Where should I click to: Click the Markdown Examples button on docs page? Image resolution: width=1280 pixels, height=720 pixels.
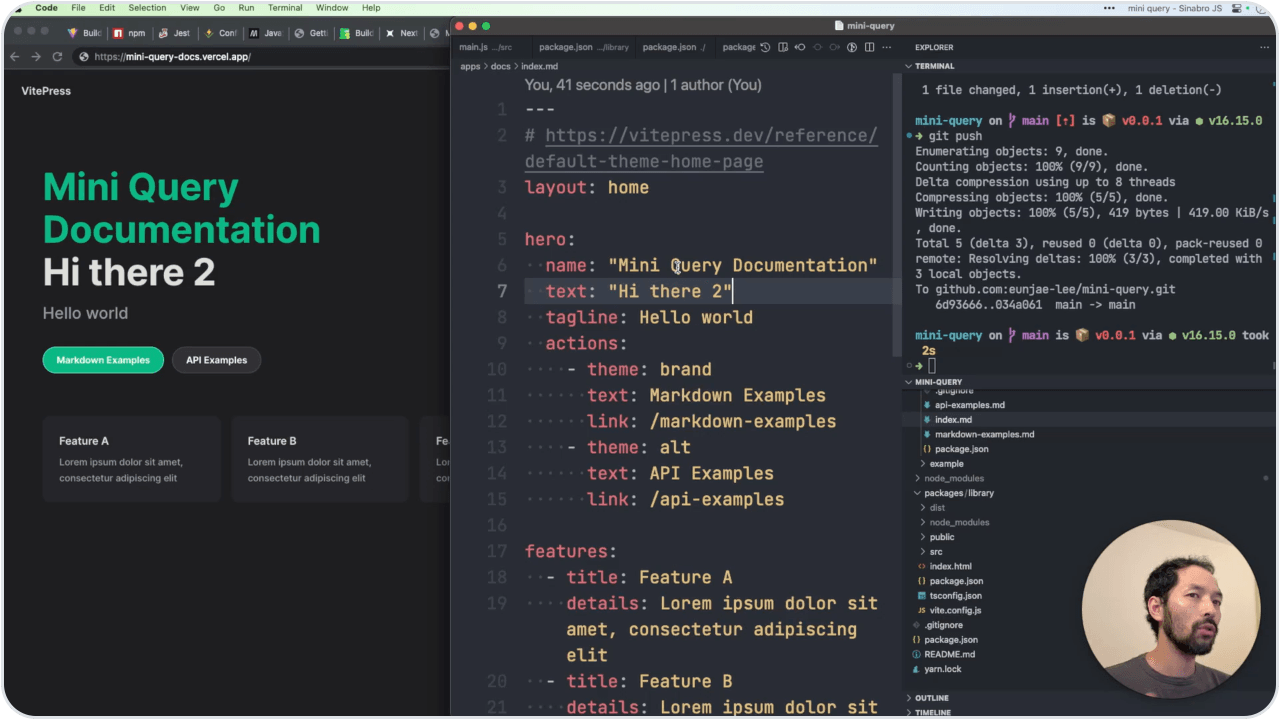click(103, 360)
